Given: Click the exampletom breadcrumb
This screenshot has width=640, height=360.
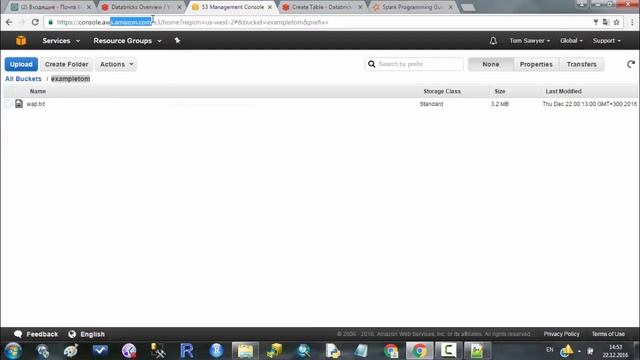Looking at the screenshot, I should (70, 79).
